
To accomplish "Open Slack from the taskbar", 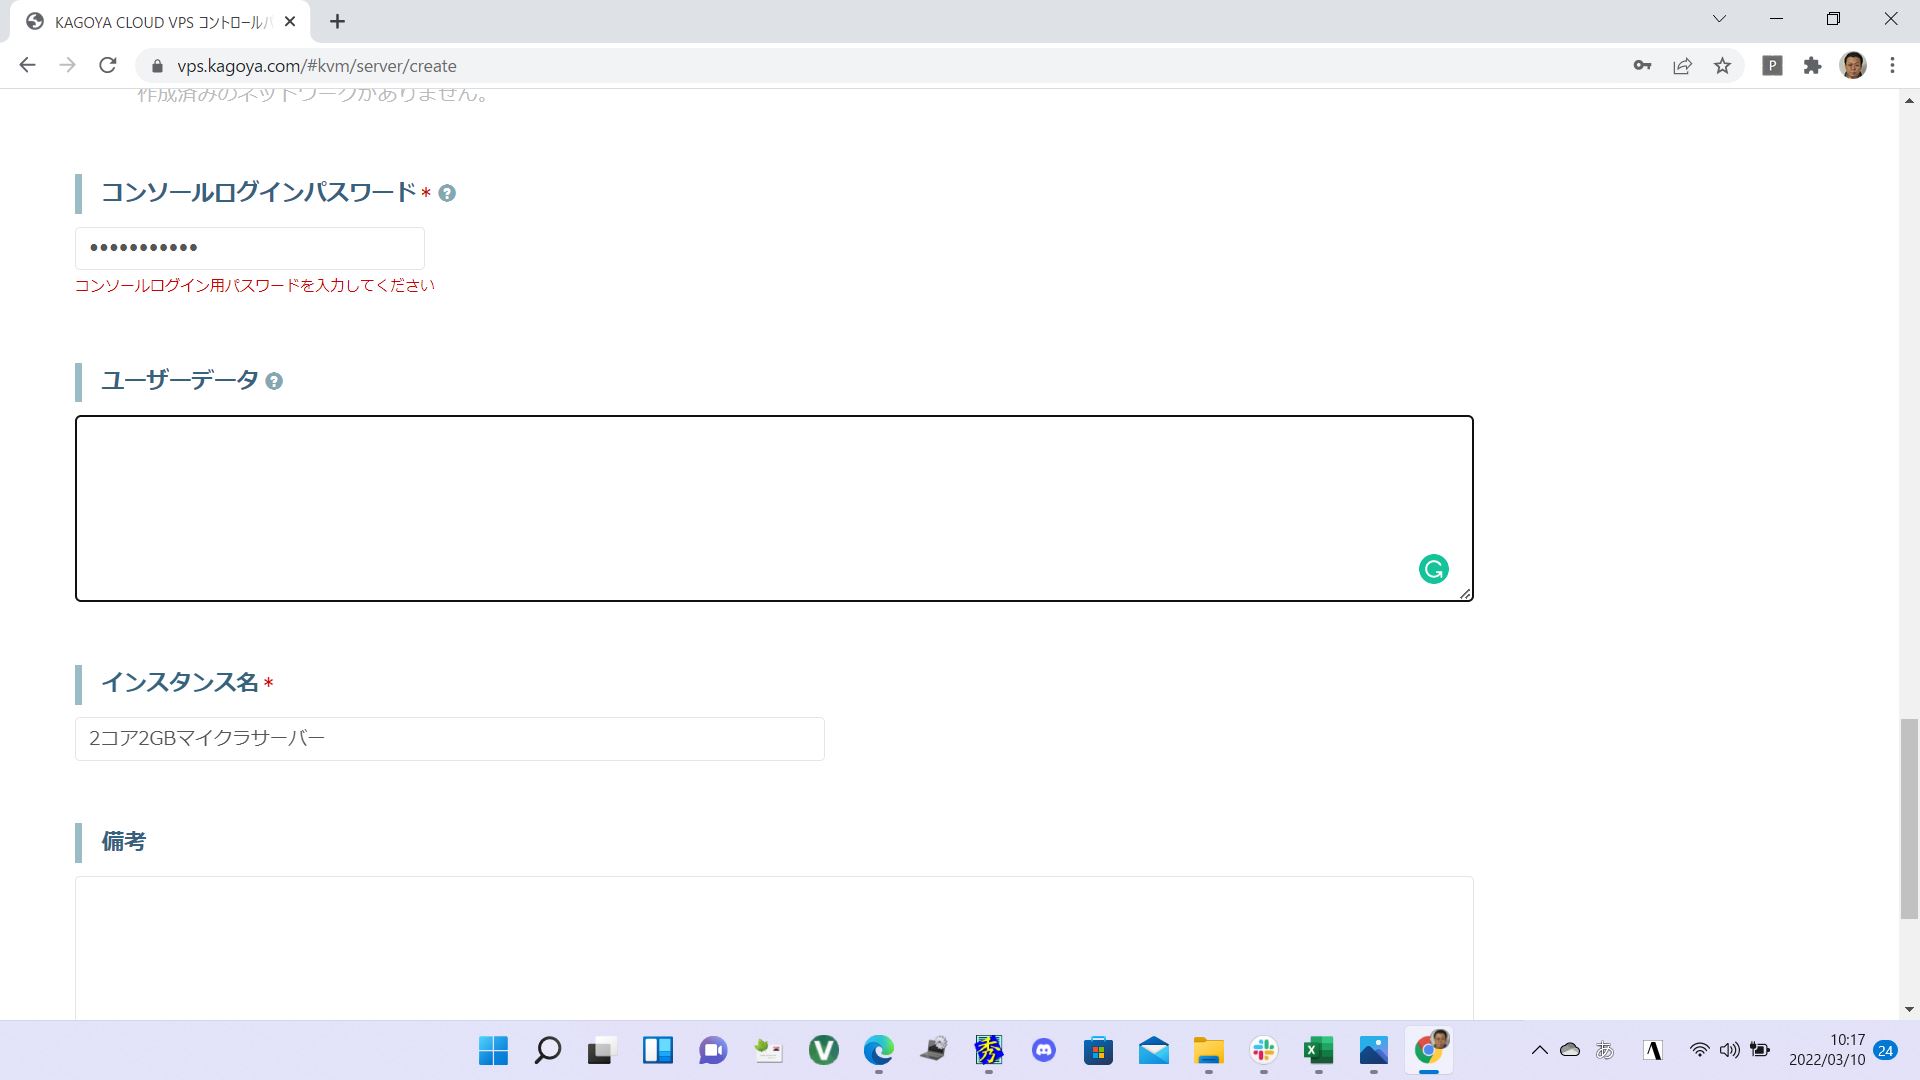I will tap(1262, 1051).
